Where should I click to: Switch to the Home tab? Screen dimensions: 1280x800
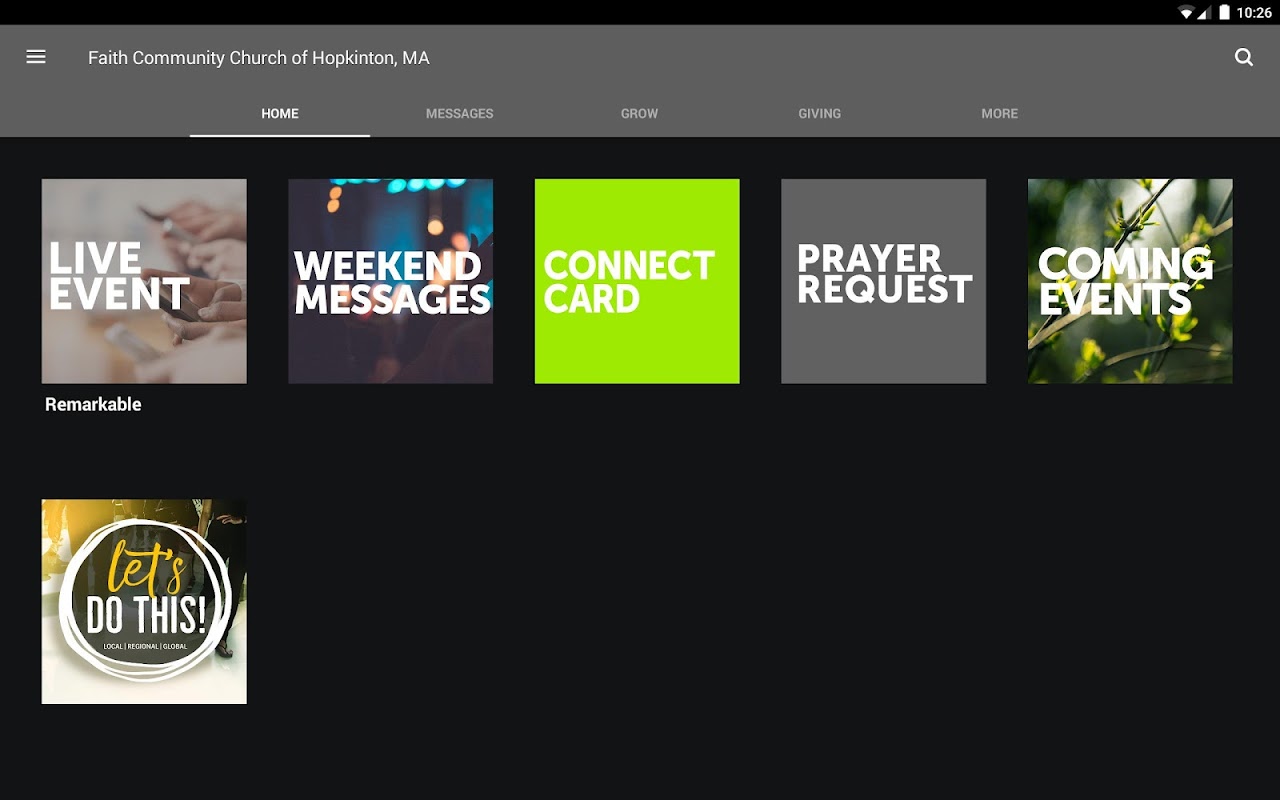pos(280,113)
